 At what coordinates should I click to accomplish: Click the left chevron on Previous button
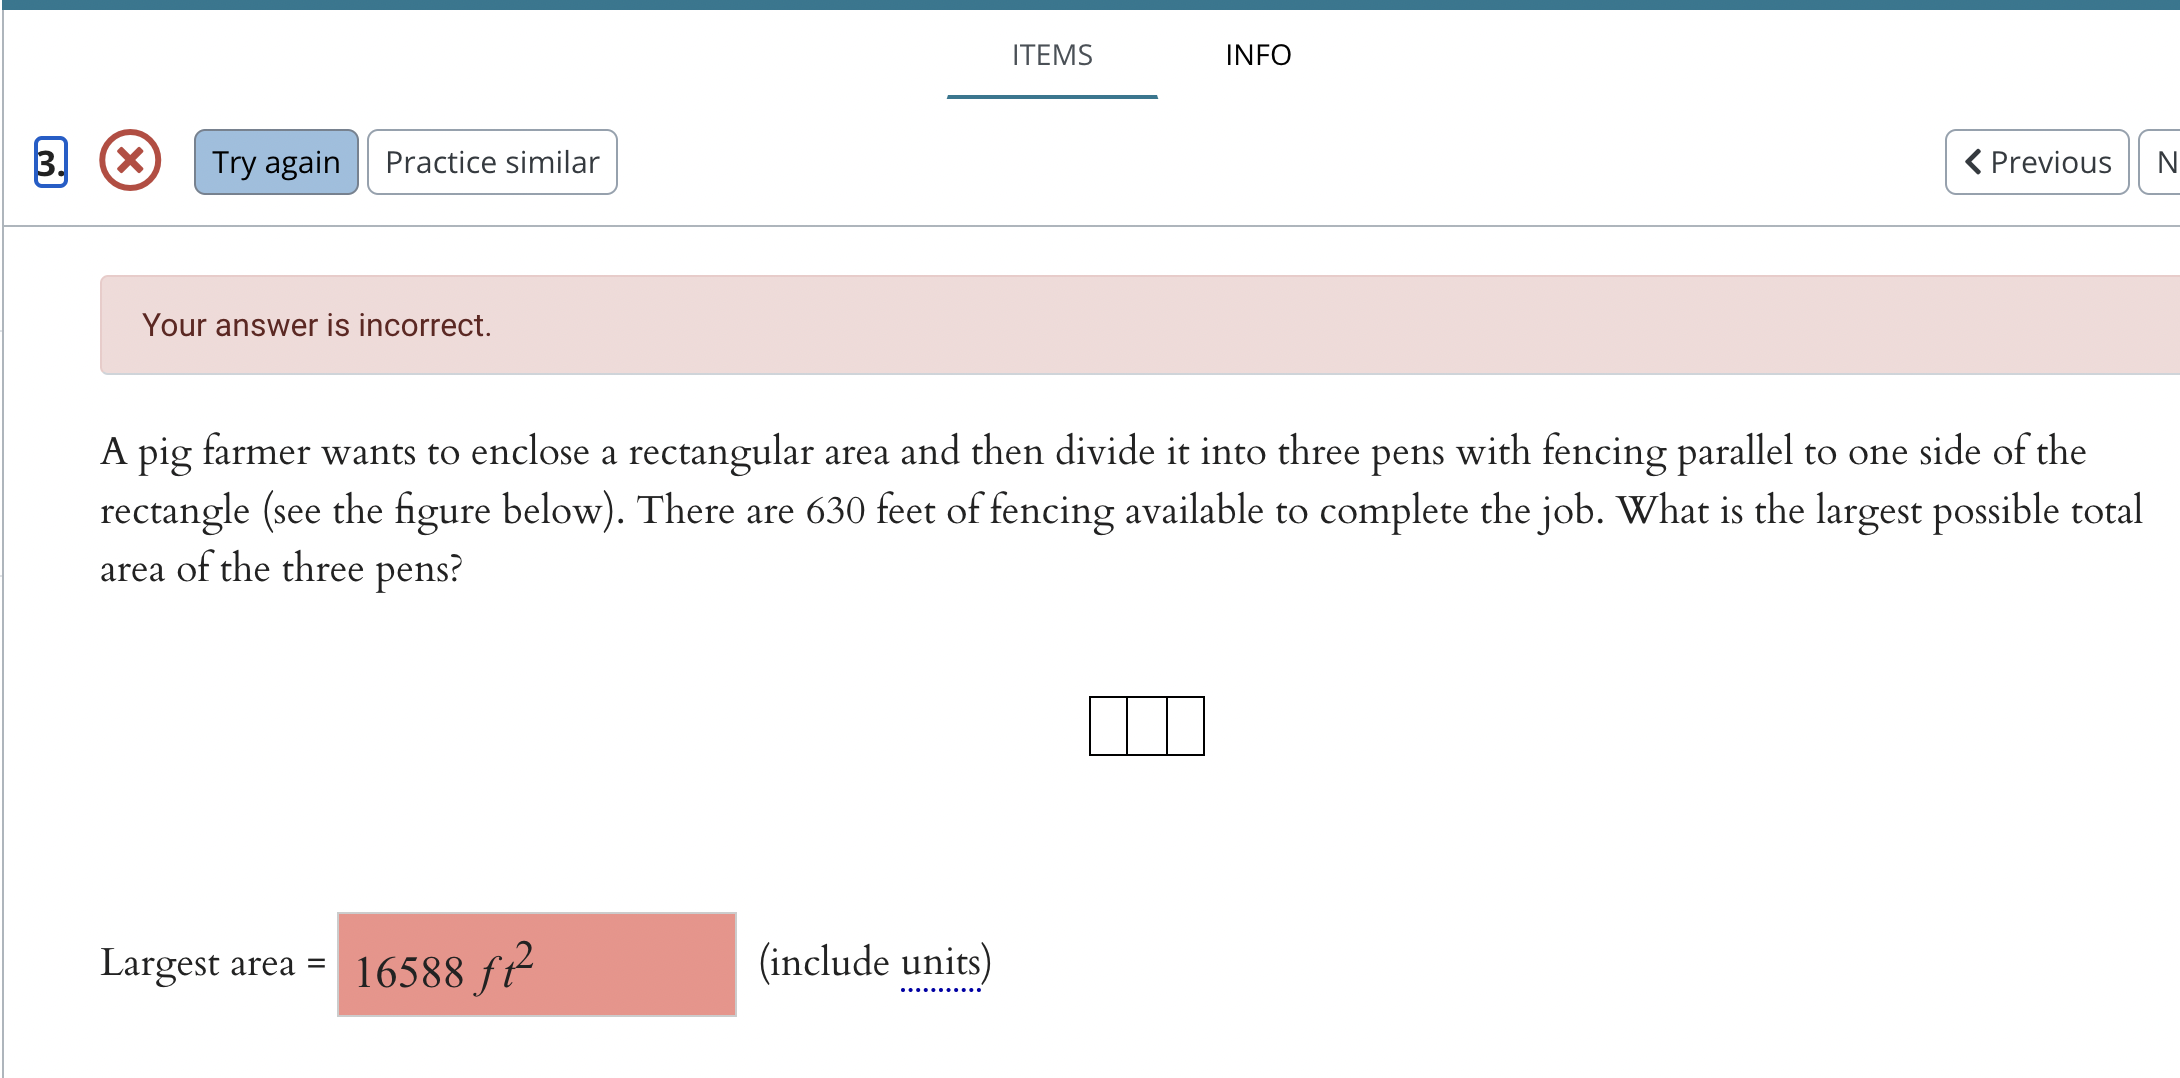(1972, 161)
